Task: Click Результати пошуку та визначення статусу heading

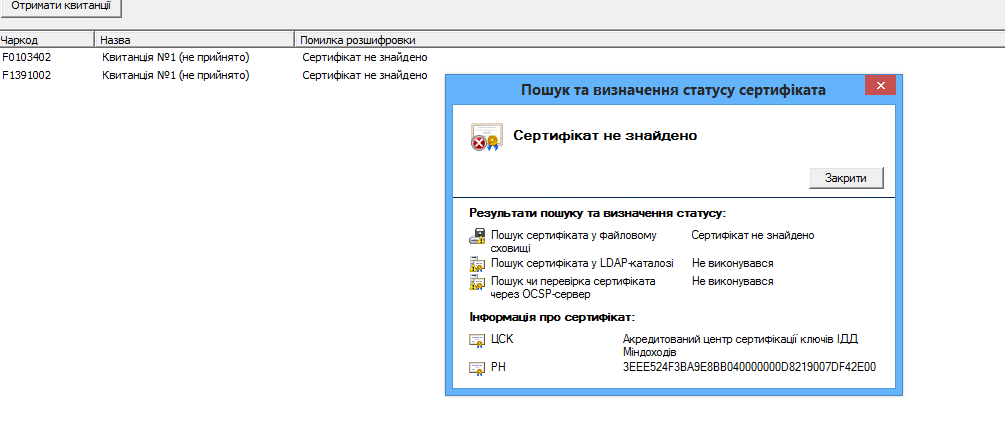Action: (x=597, y=213)
